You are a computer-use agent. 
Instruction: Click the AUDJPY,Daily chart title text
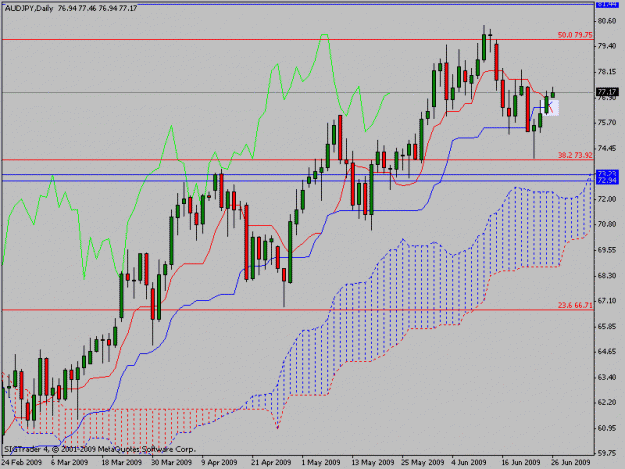pyautogui.click(x=28, y=8)
